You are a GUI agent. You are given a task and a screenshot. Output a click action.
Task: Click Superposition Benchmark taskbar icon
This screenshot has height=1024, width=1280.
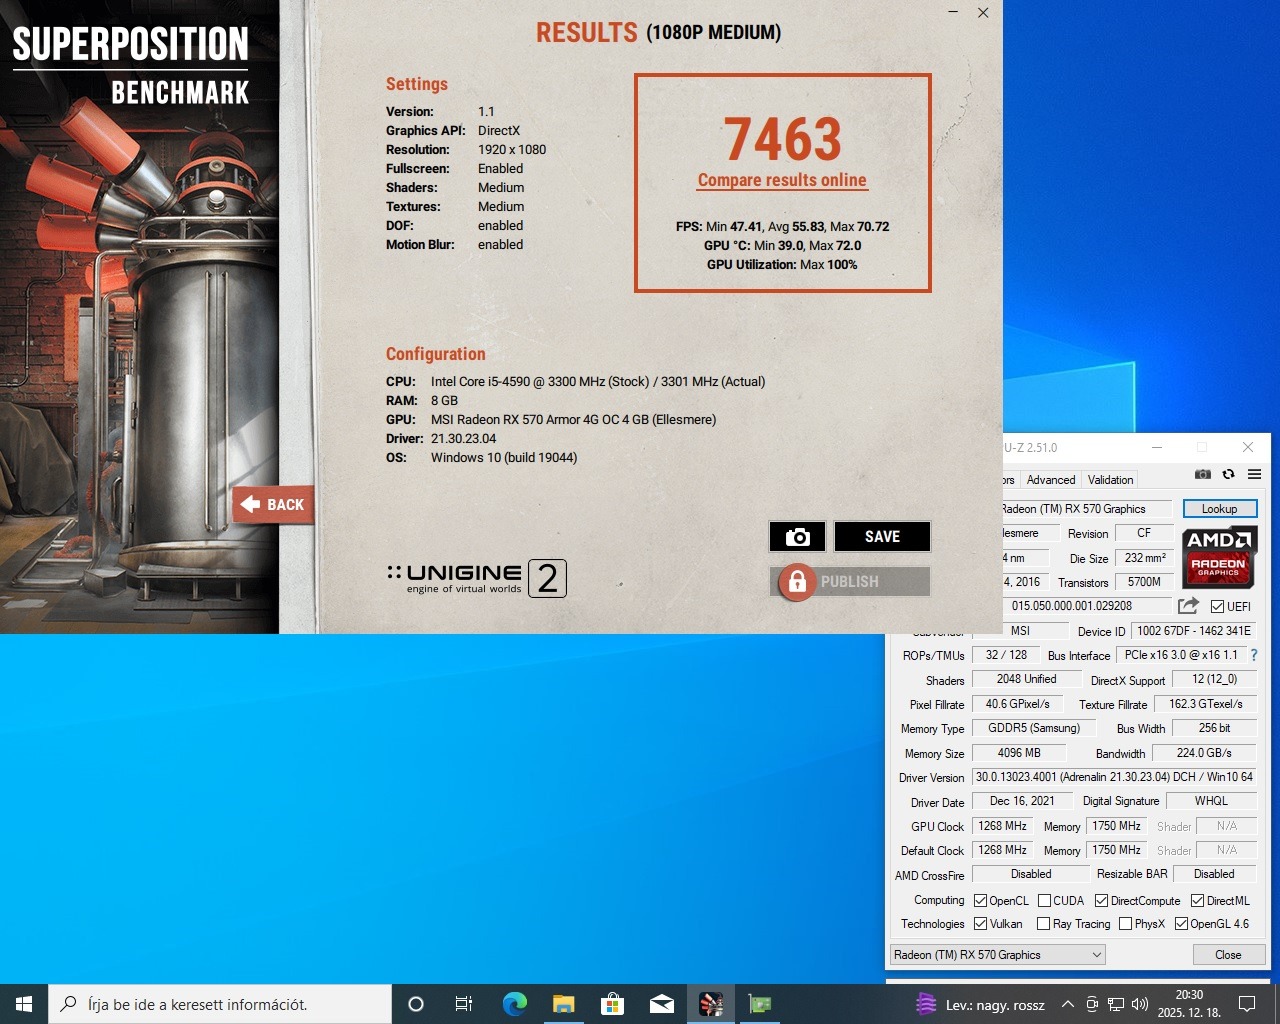pyautogui.click(x=711, y=1004)
